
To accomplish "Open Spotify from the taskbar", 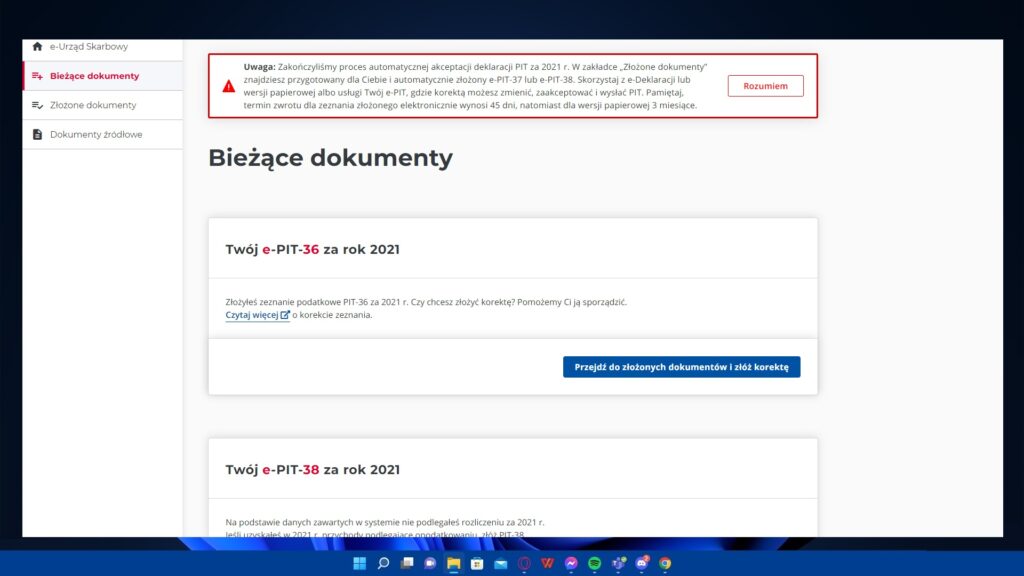I will pos(594,563).
